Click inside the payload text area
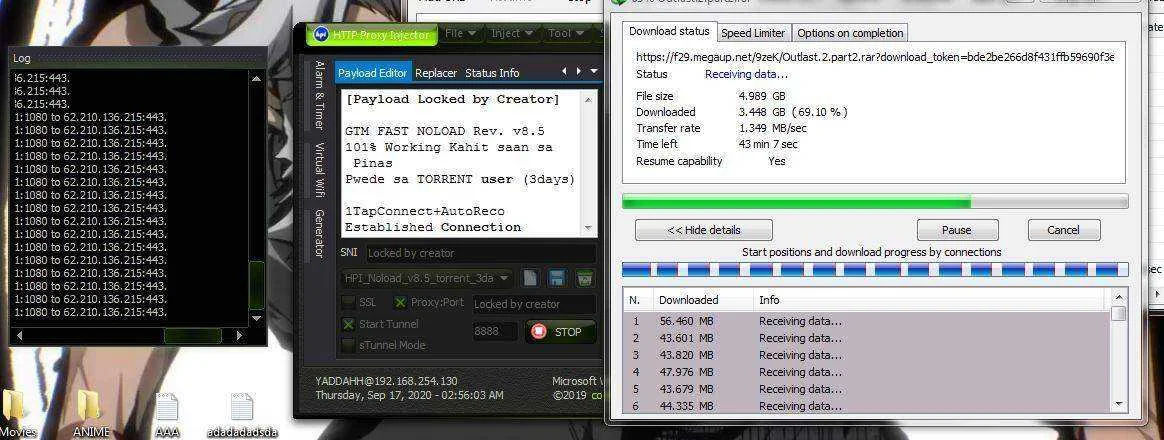 (461, 163)
